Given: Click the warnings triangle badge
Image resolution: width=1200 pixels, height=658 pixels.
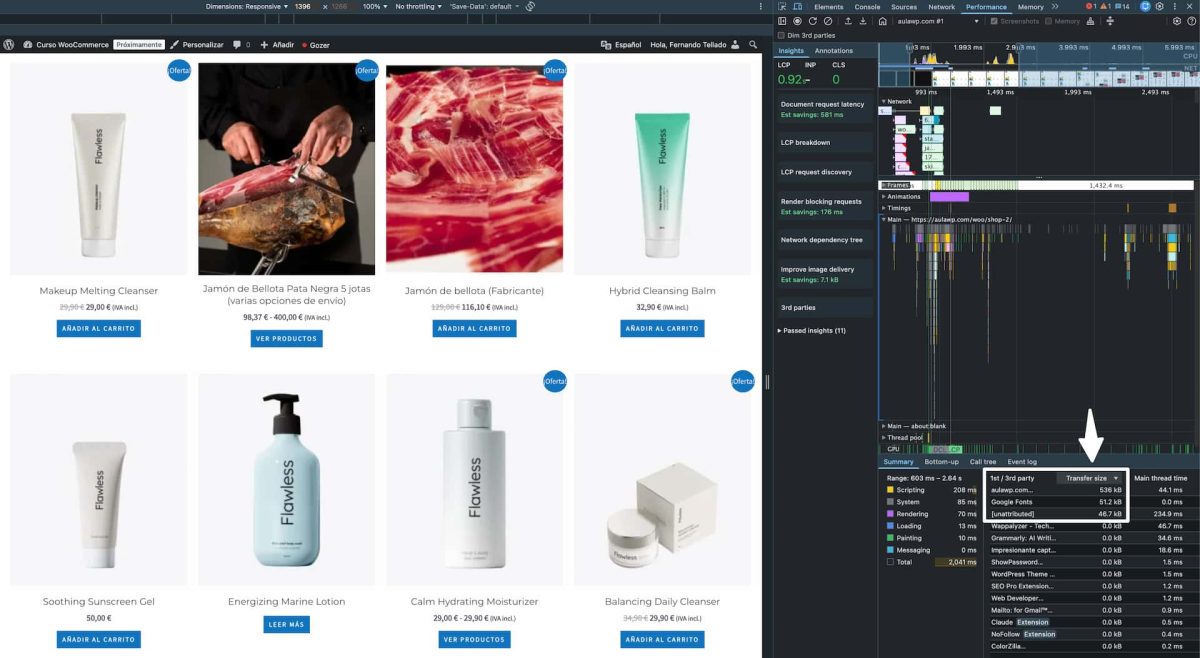Looking at the screenshot, I should (1106, 7).
